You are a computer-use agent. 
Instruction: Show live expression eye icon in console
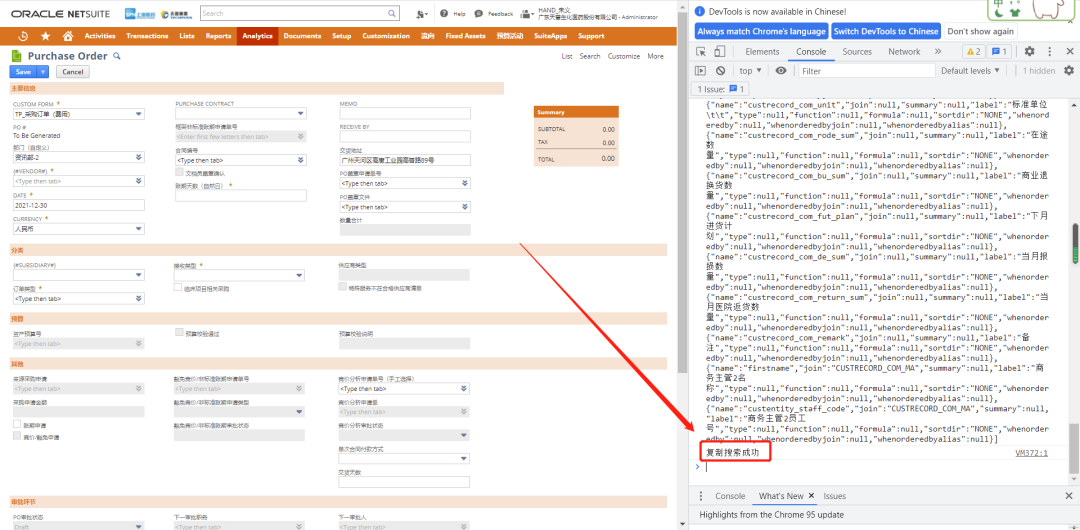point(780,70)
